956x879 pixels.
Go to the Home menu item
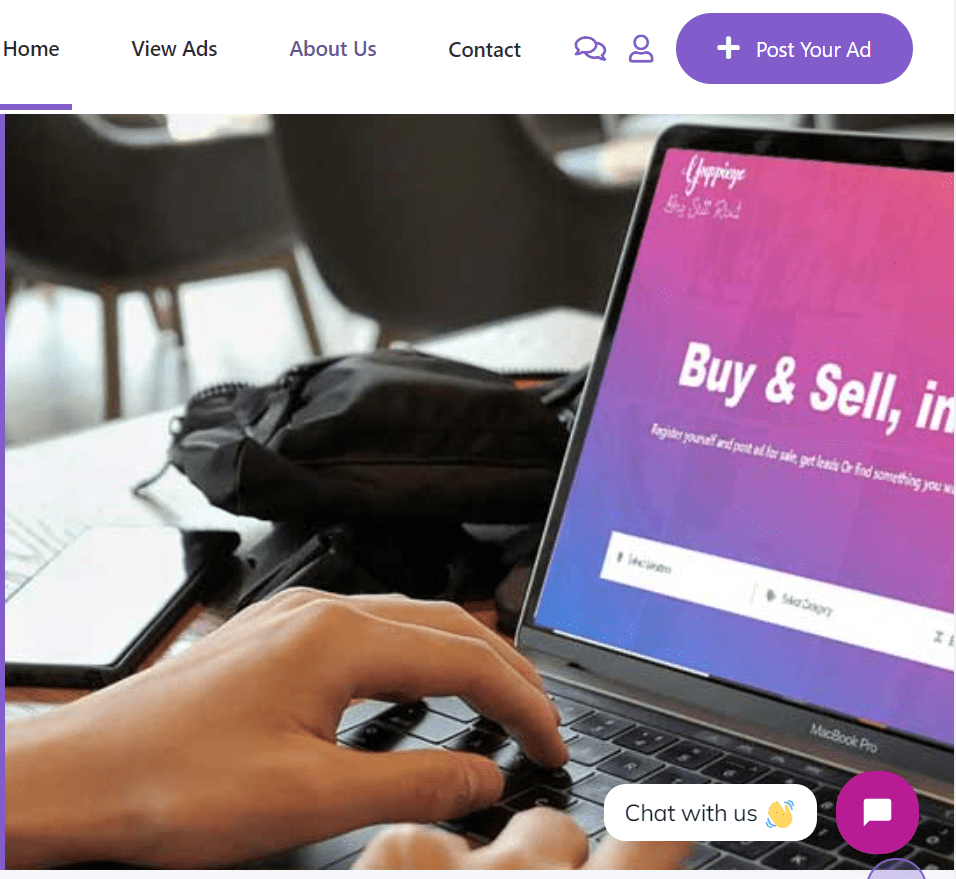pyautogui.click(x=30, y=49)
